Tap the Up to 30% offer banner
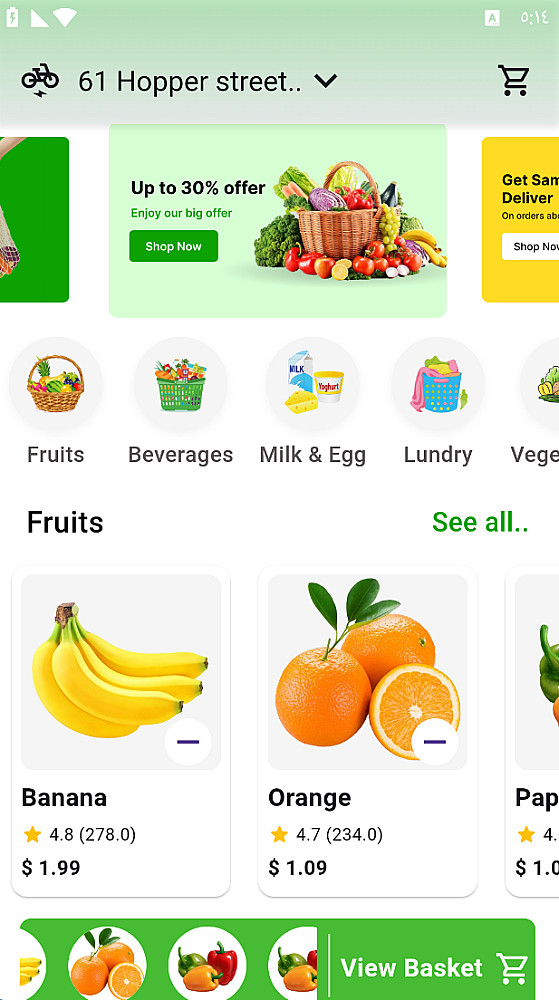The width and height of the screenshot is (559, 1000). pyautogui.click(x=278, y=220)
